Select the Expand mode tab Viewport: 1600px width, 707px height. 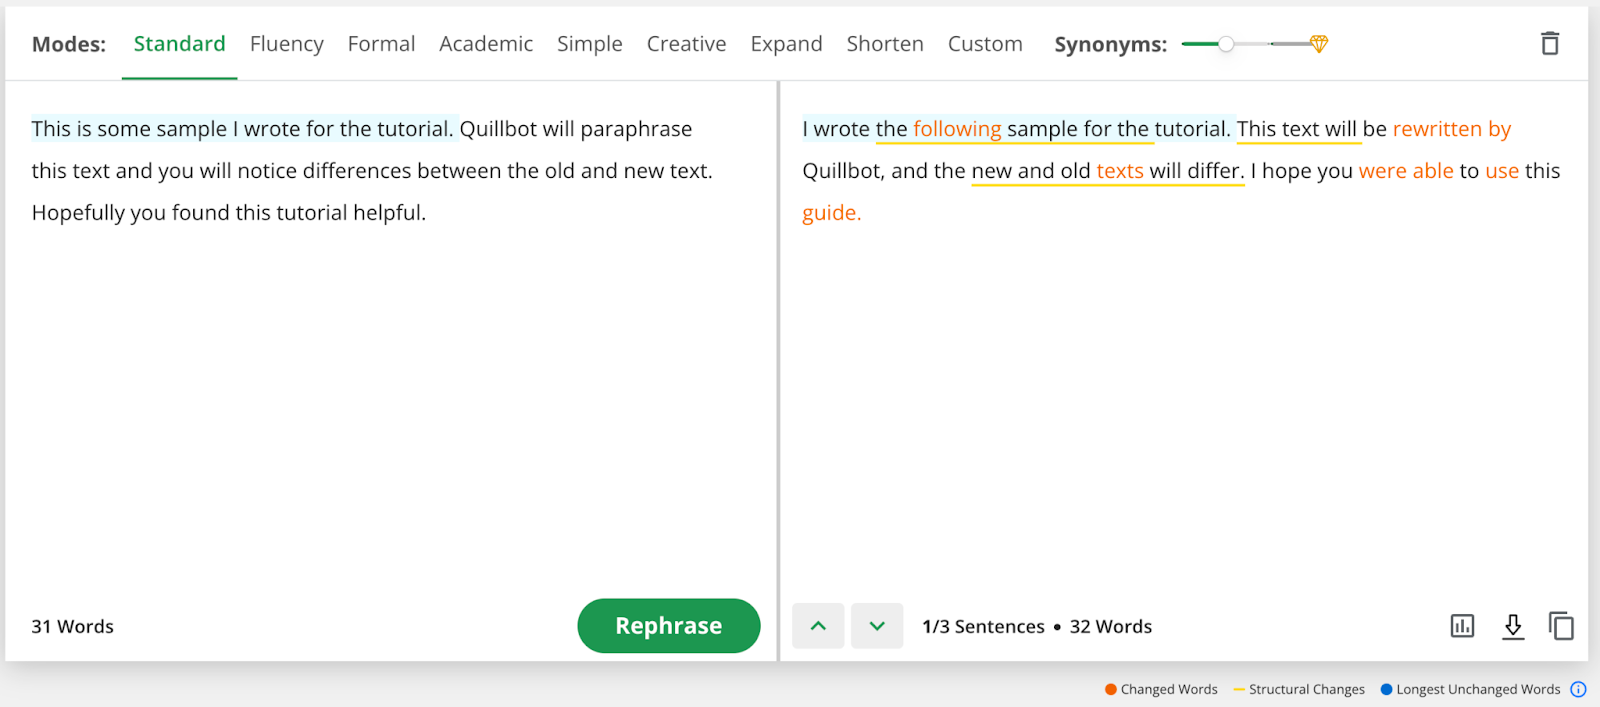[786, 44]
